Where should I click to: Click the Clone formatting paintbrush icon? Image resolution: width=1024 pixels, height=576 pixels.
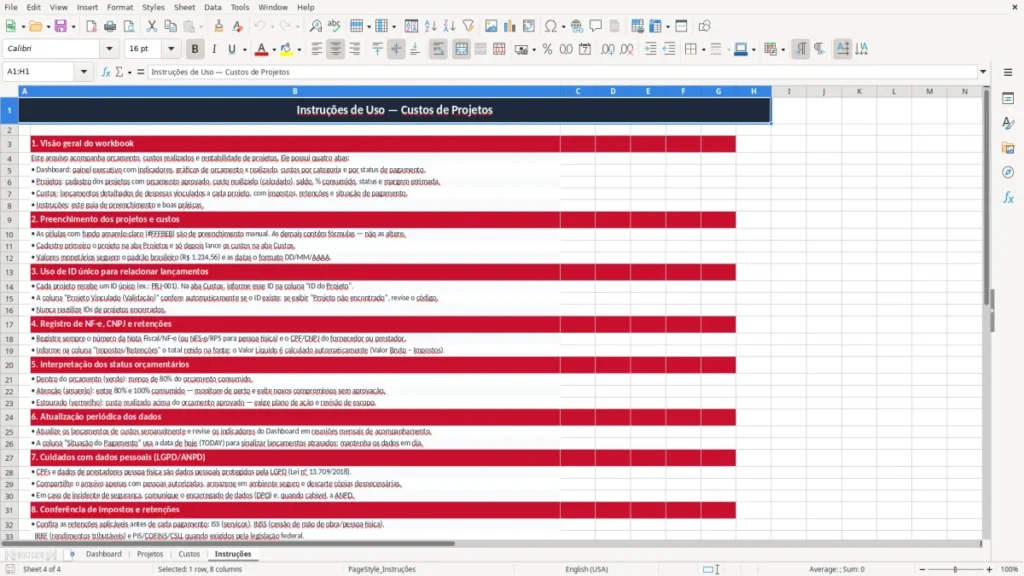click(219, 26)
